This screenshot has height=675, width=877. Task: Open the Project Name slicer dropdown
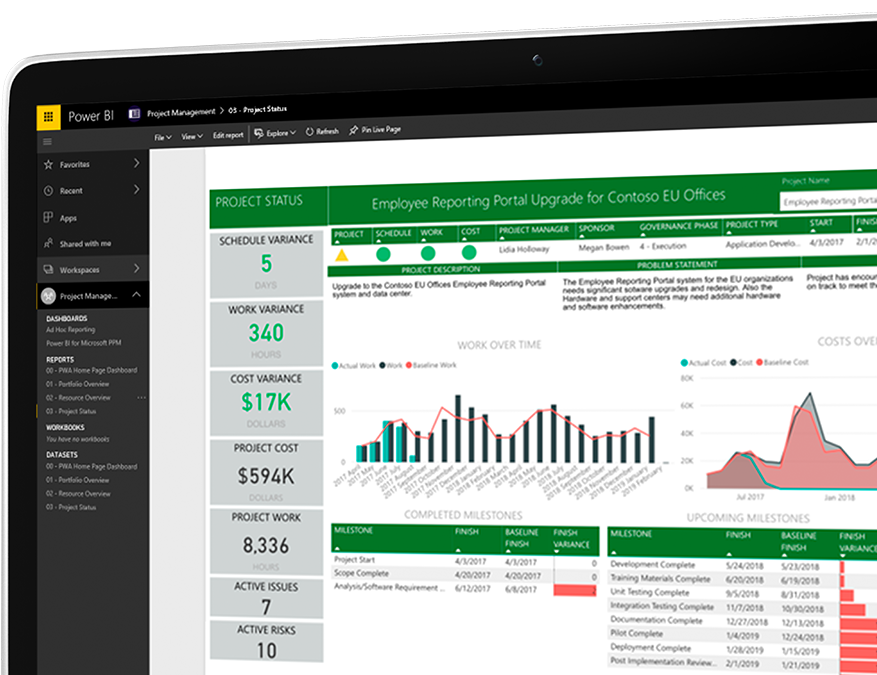828,201
